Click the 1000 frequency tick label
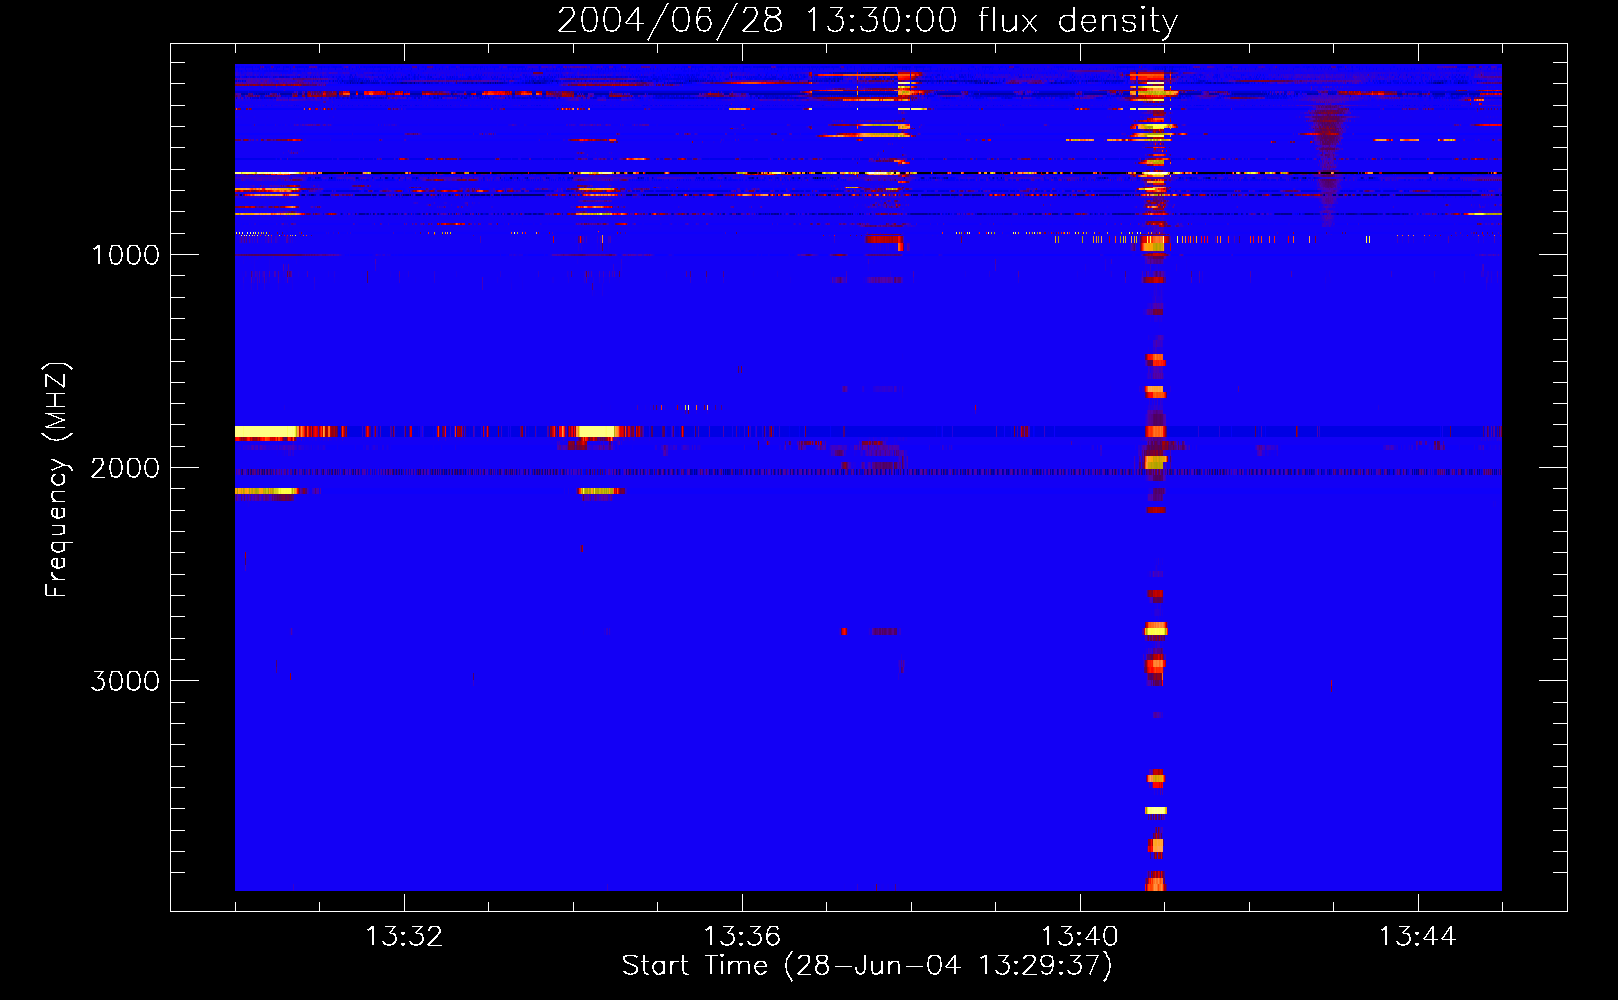 (x=126, y=255)
